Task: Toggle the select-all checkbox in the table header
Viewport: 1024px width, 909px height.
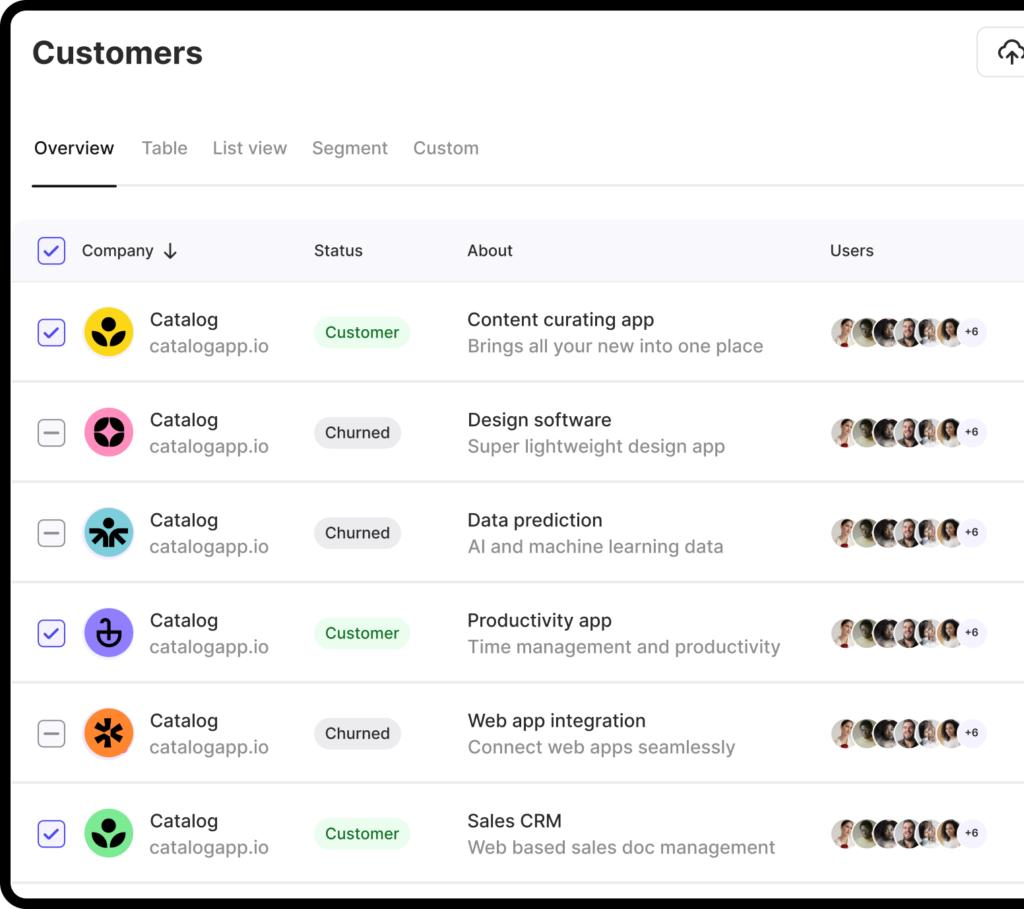Action: [51, 250]
